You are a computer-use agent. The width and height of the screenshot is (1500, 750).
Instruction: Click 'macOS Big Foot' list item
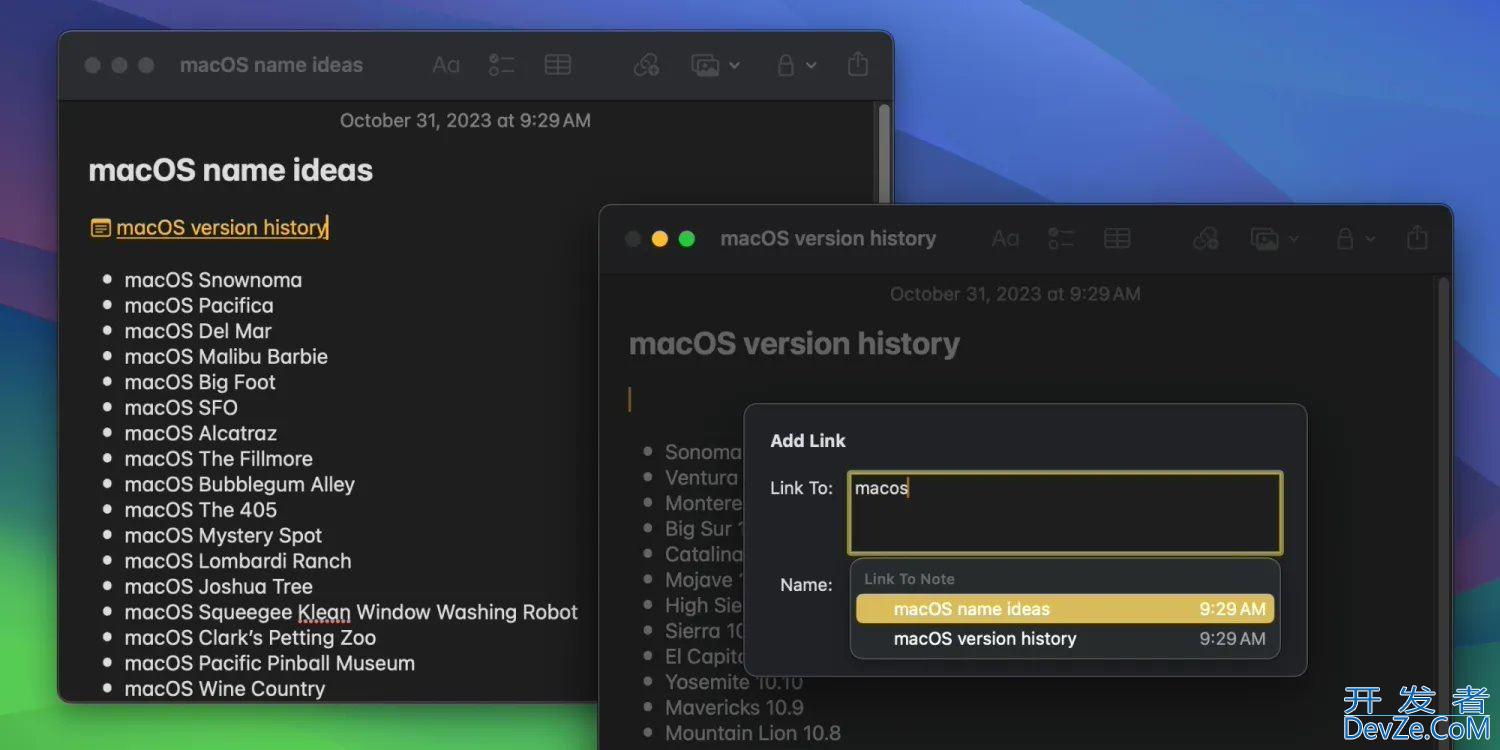click(x=200, y=382)
